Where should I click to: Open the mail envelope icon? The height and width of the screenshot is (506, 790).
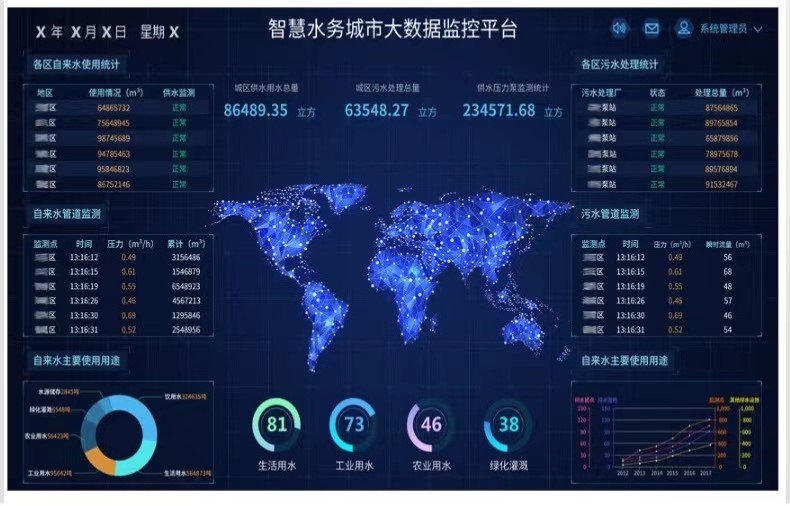pos(651,28)
